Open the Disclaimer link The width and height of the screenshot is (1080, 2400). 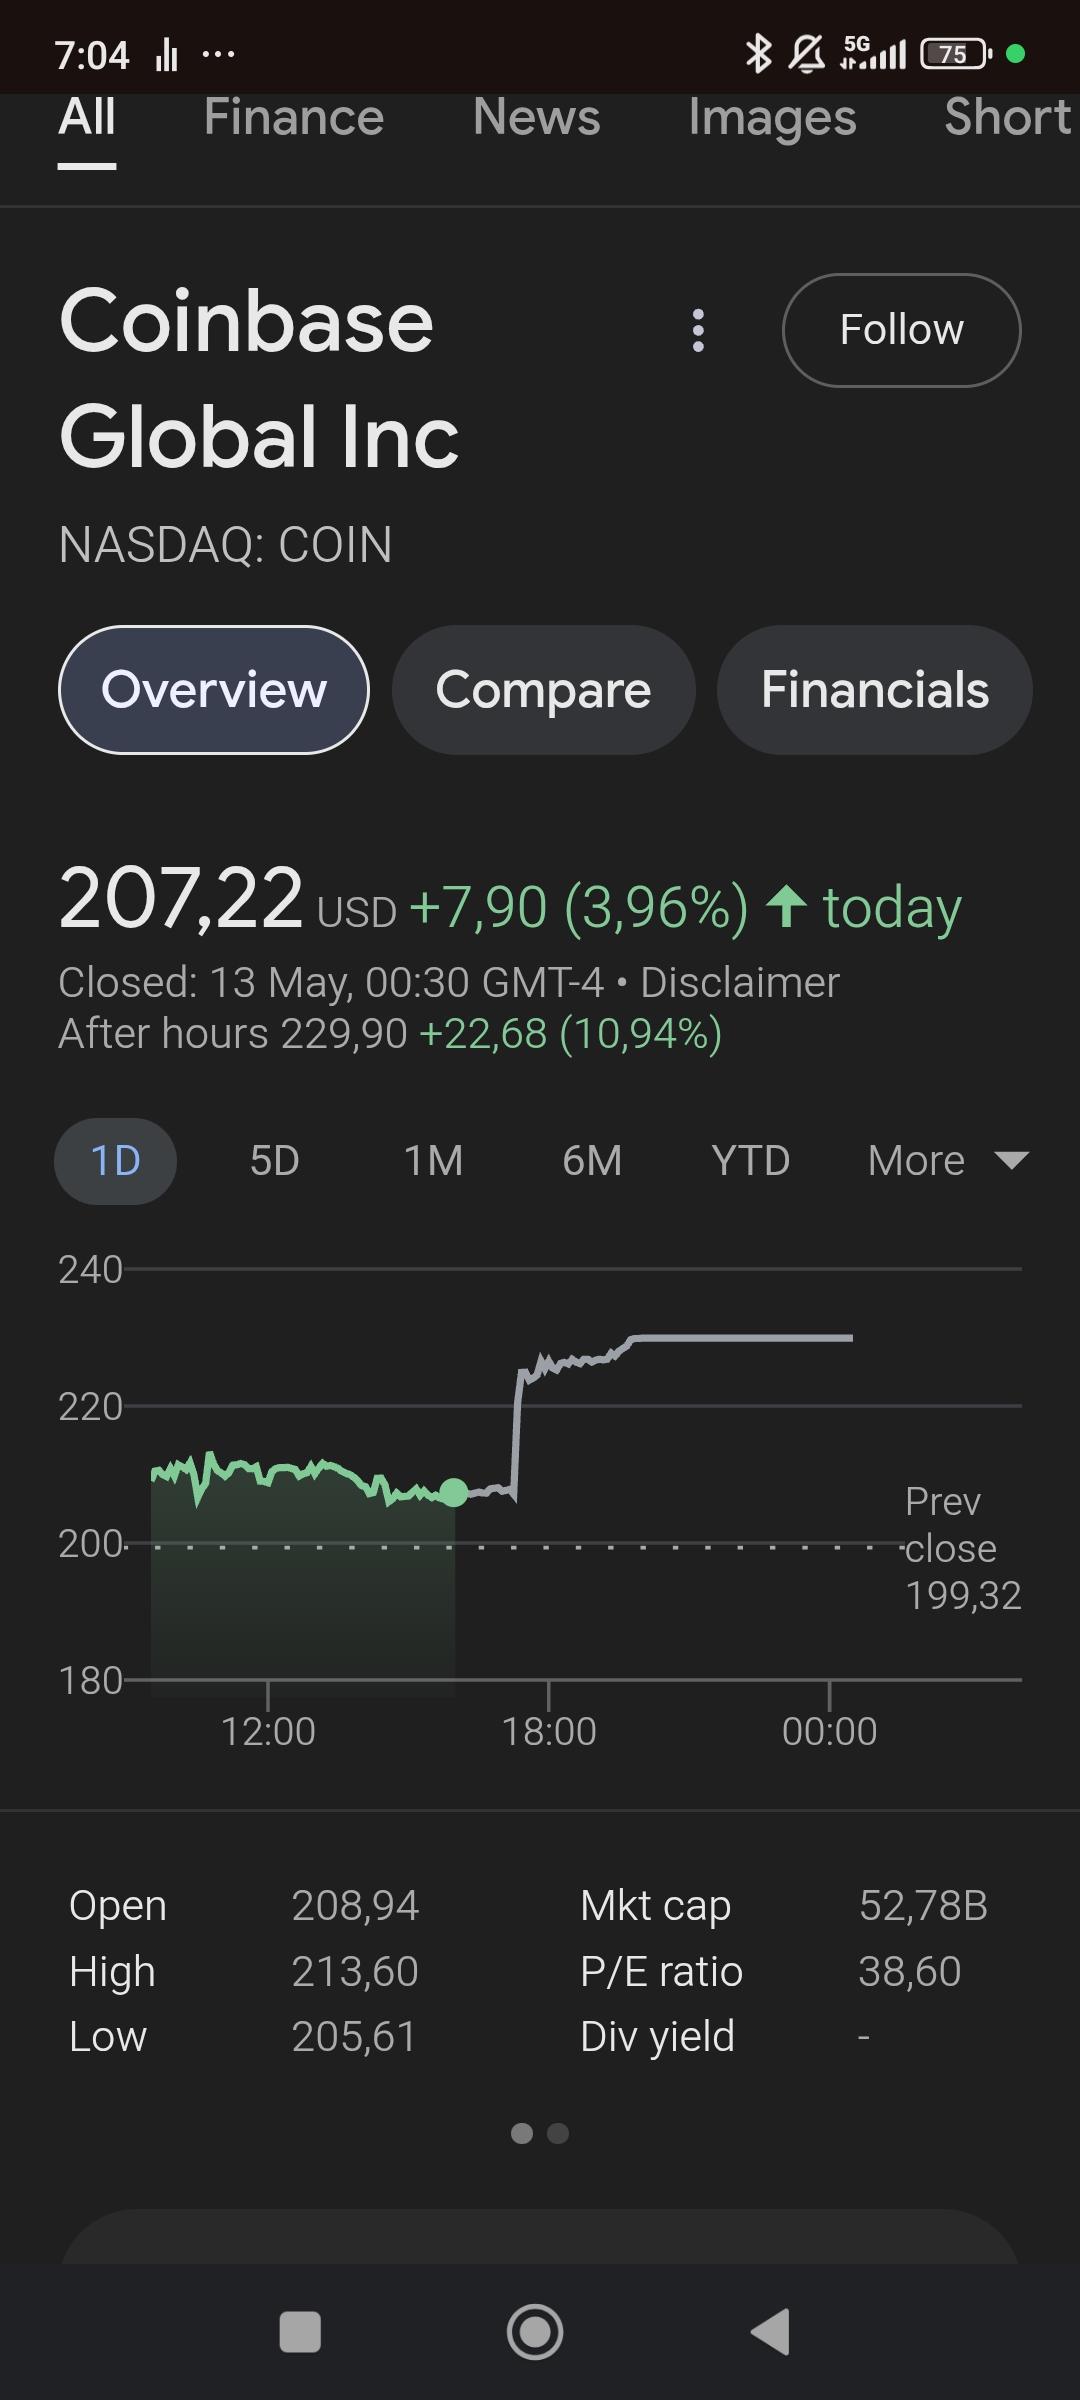coord(739,983)
